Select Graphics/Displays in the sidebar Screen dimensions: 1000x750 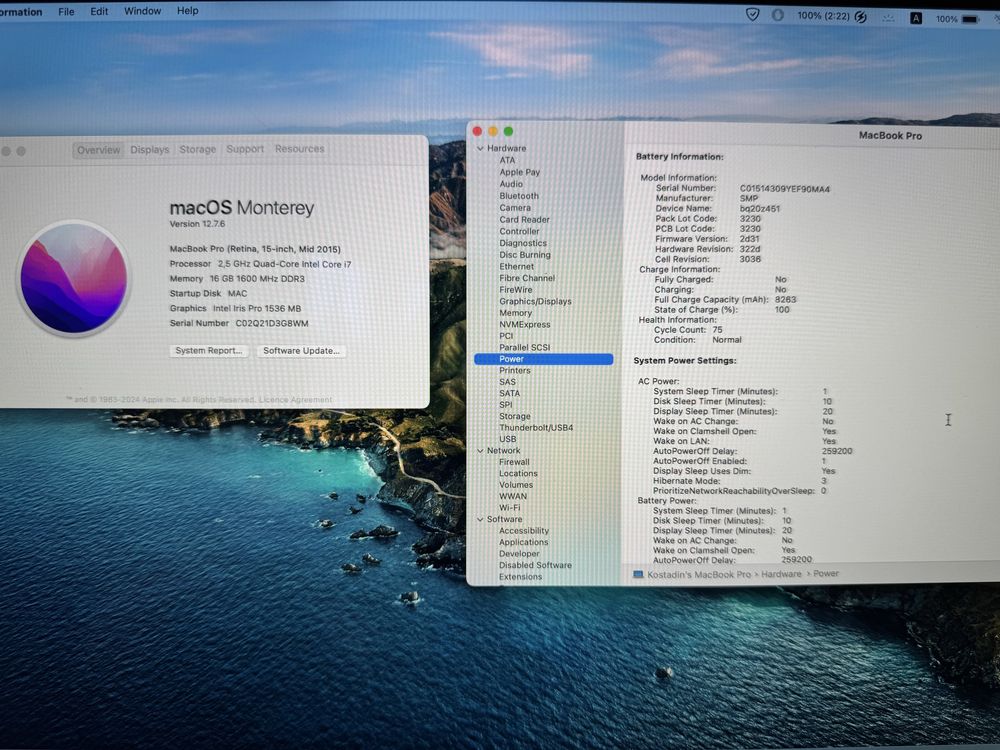point(535,301)
